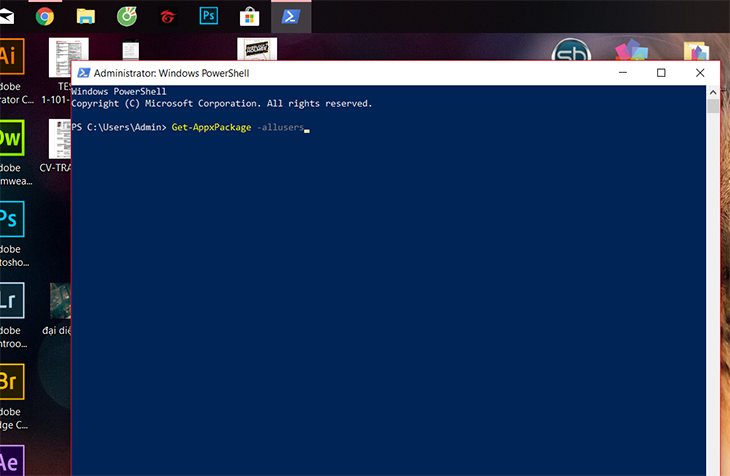Open File Explorer from the taskbar
Viewport: 730px width, 476px height.
[86, 17]
